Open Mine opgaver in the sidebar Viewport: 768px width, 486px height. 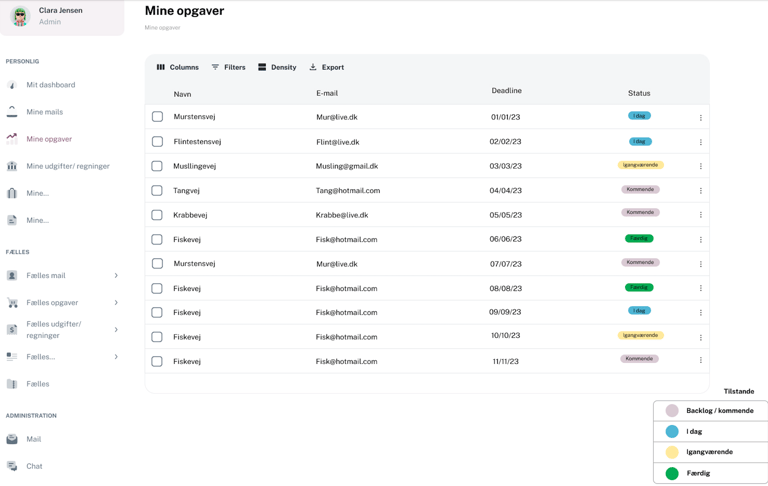click(x=49, y=139)
